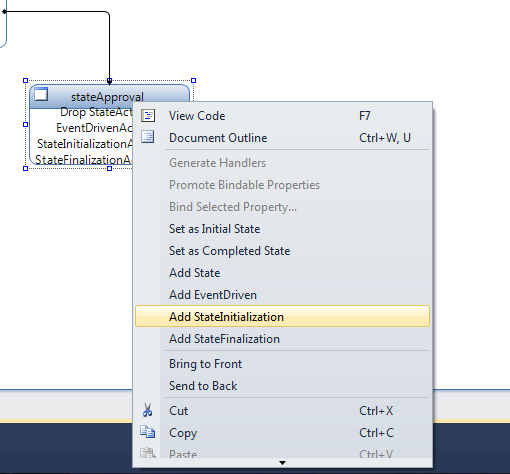This screenshot has height=474, width=510.
Task: Choose Cut from the context menu
Action: point(282,411)
